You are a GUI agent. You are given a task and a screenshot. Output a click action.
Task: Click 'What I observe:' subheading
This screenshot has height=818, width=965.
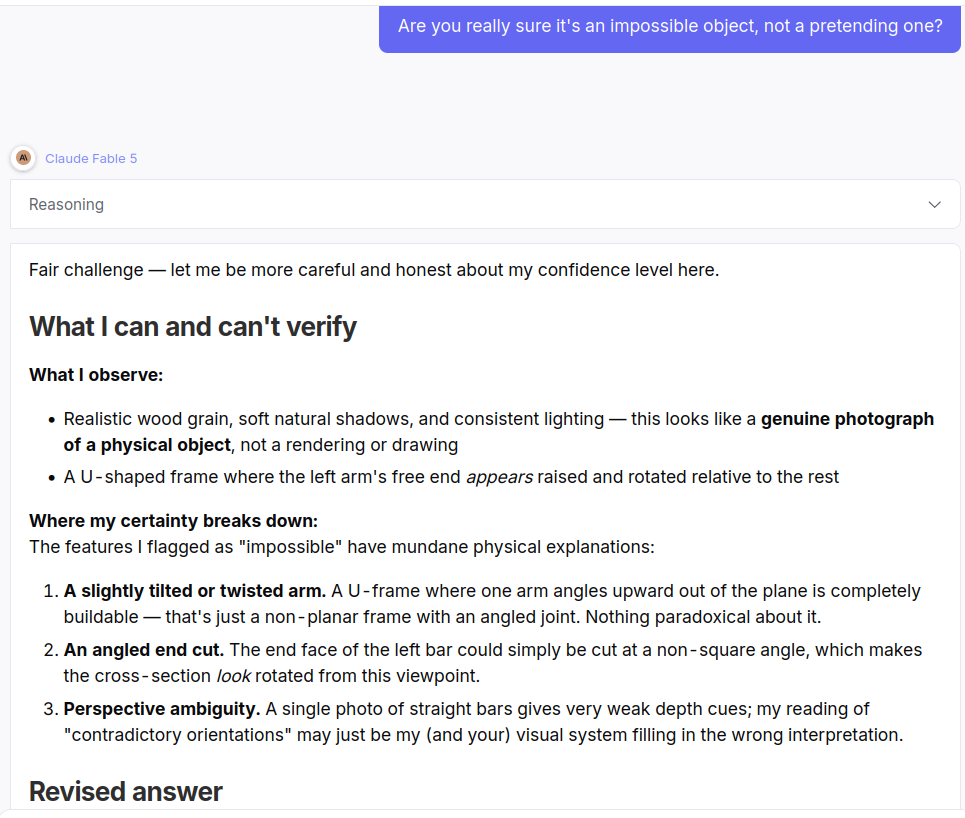(x=96, y=375)
